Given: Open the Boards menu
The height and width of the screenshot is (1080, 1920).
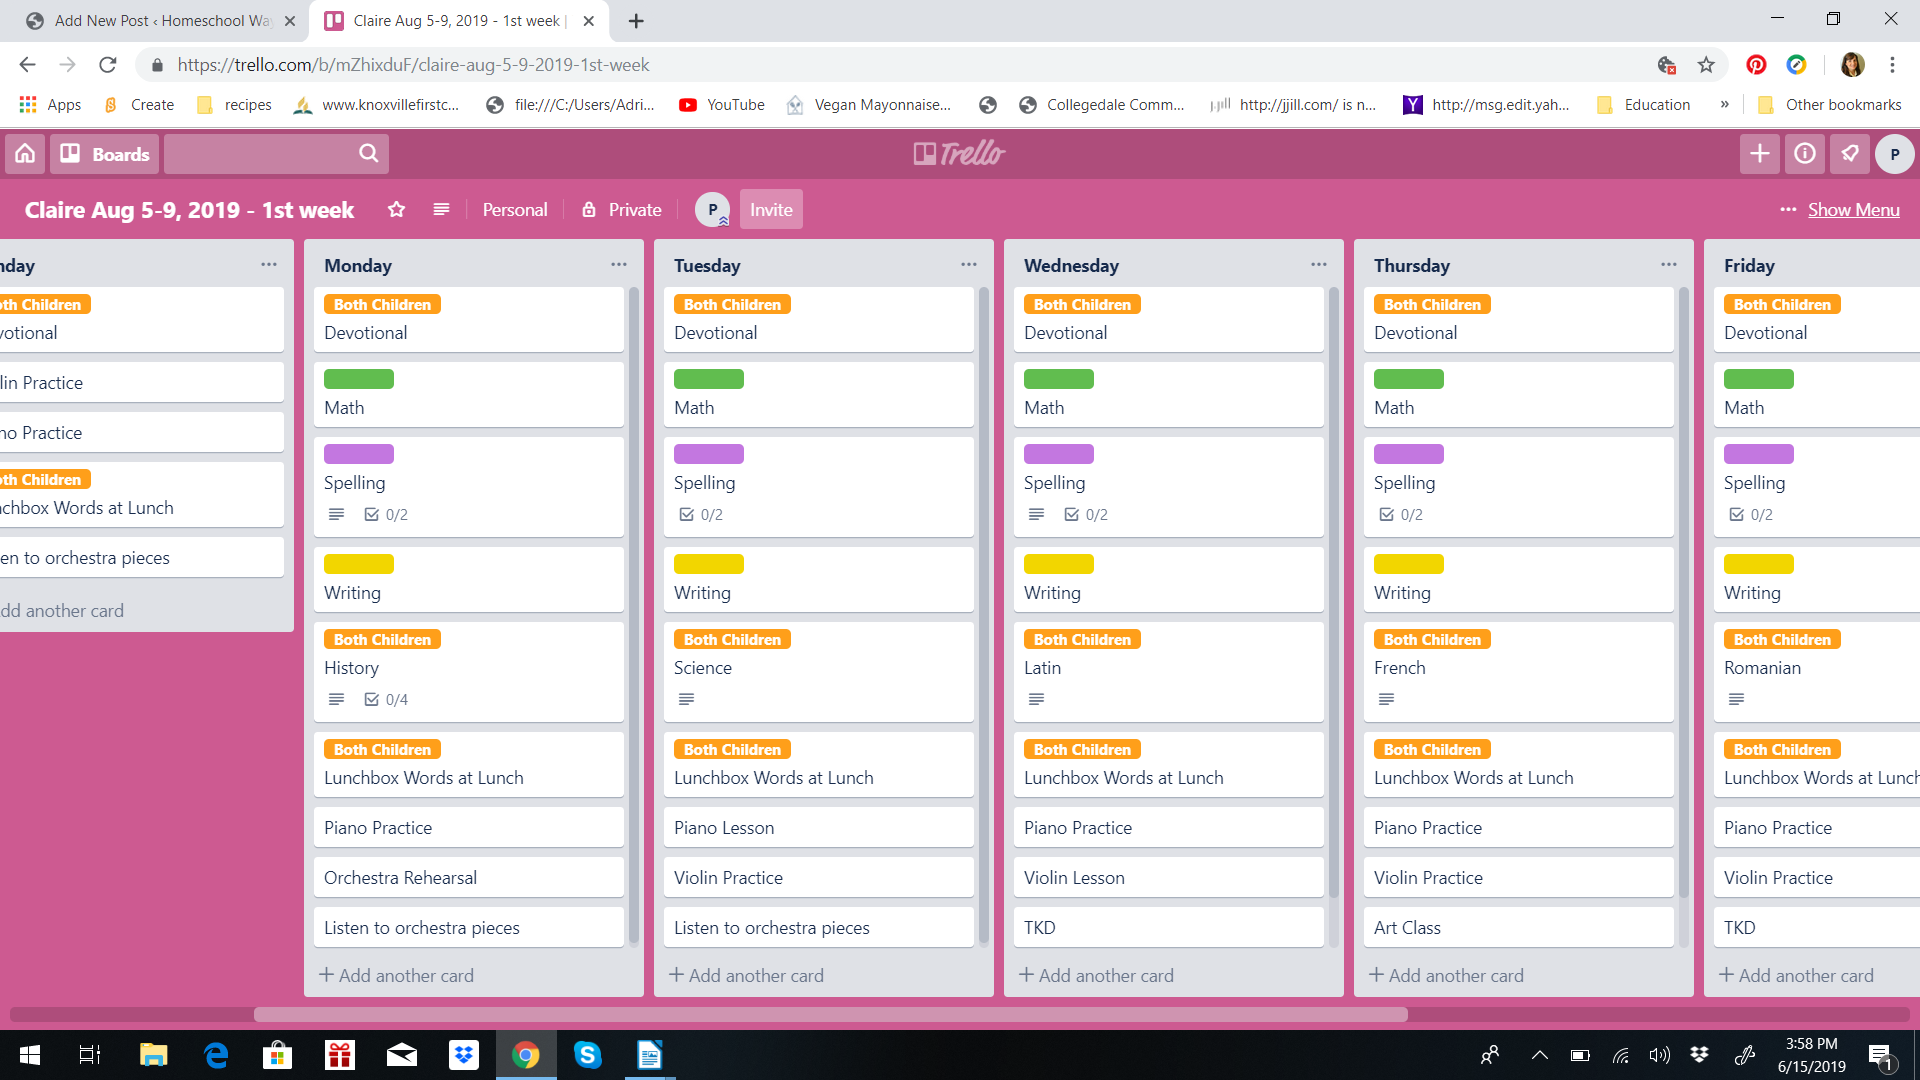Looking at the screenshot, I should pos(103,154).
